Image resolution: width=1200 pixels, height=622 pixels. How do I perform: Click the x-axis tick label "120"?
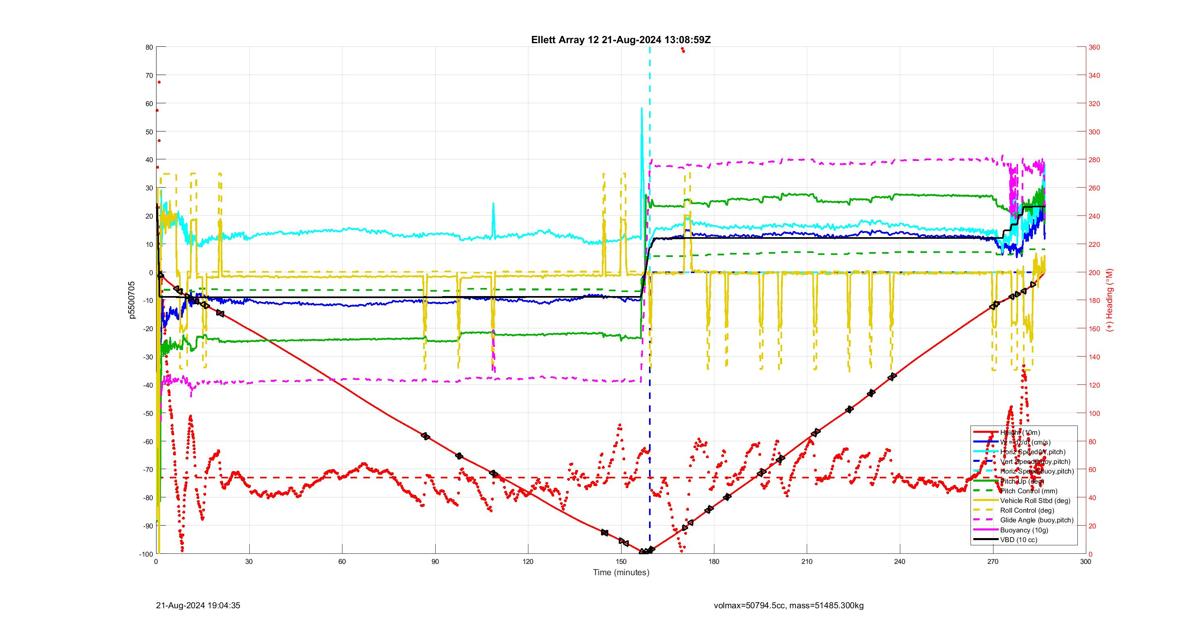[x=528, y=562]
